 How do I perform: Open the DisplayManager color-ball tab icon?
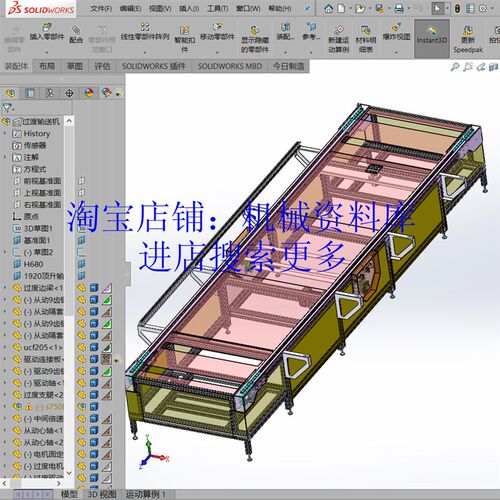pyautogui.click(x=89, y=93)
